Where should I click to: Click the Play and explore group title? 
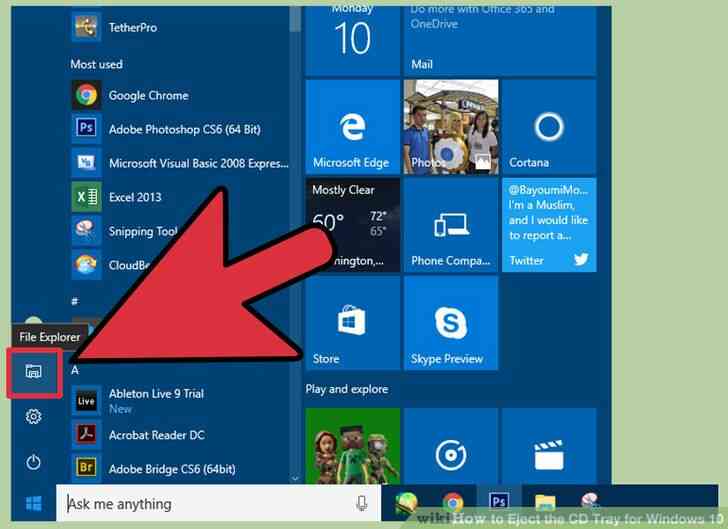click(x=347, y=389)
